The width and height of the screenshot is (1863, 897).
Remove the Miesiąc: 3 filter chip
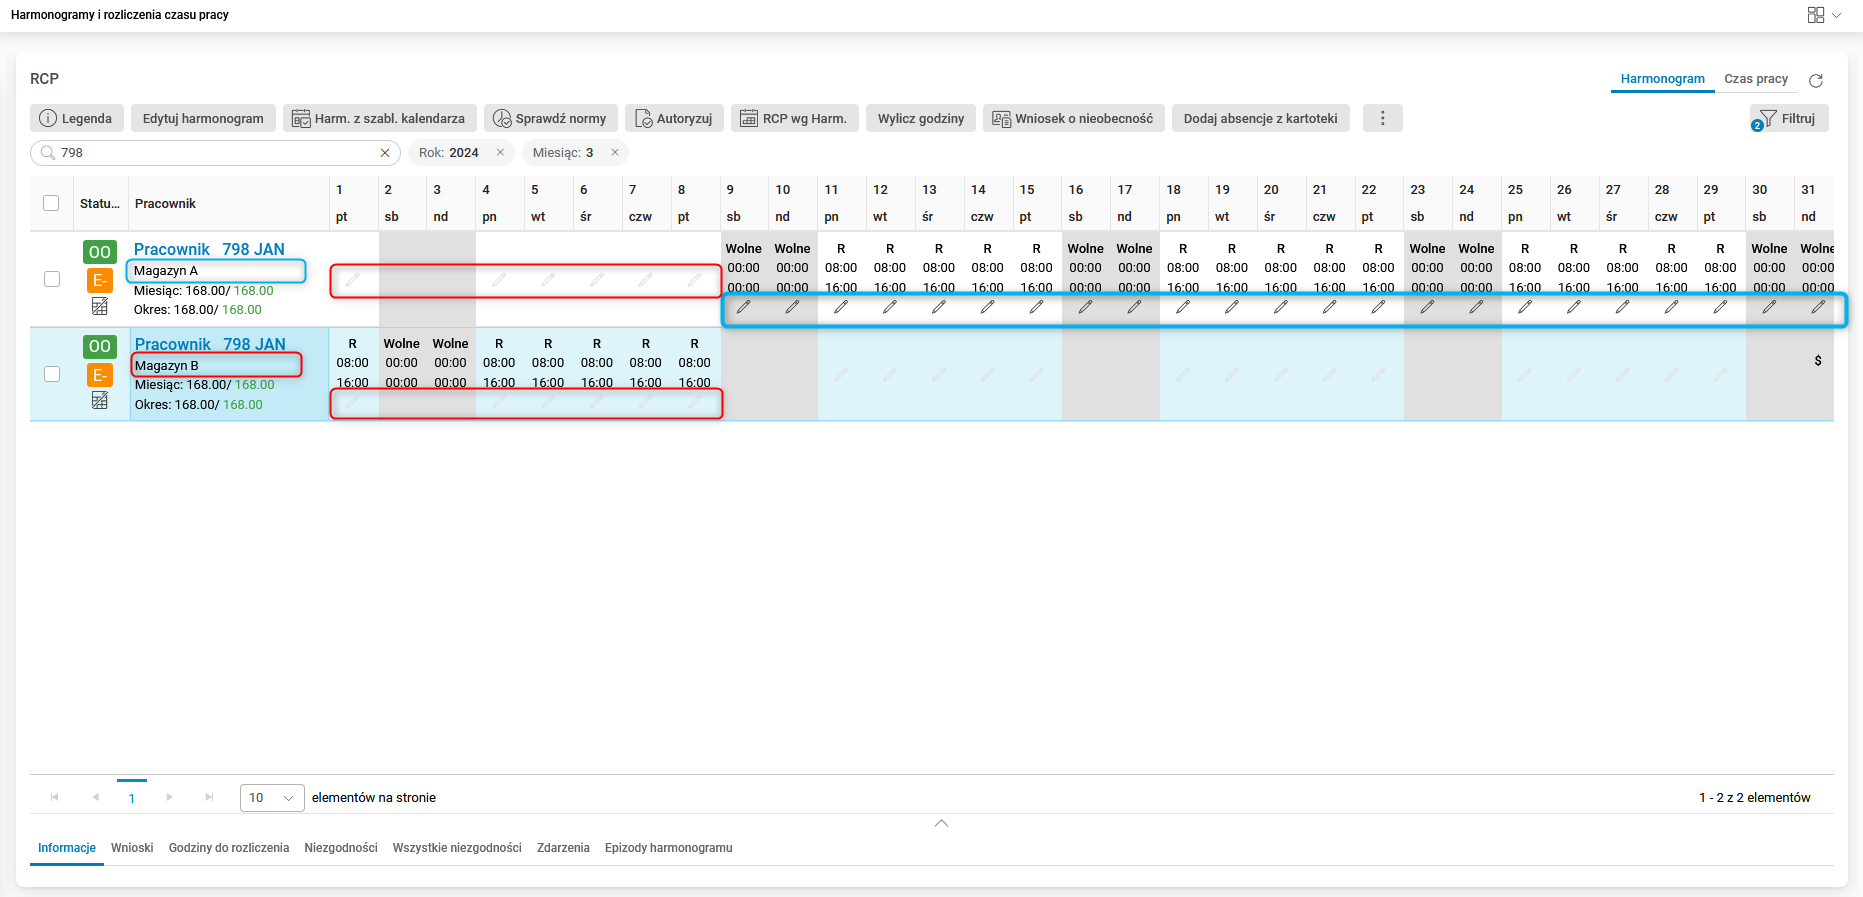coord(615,153)
